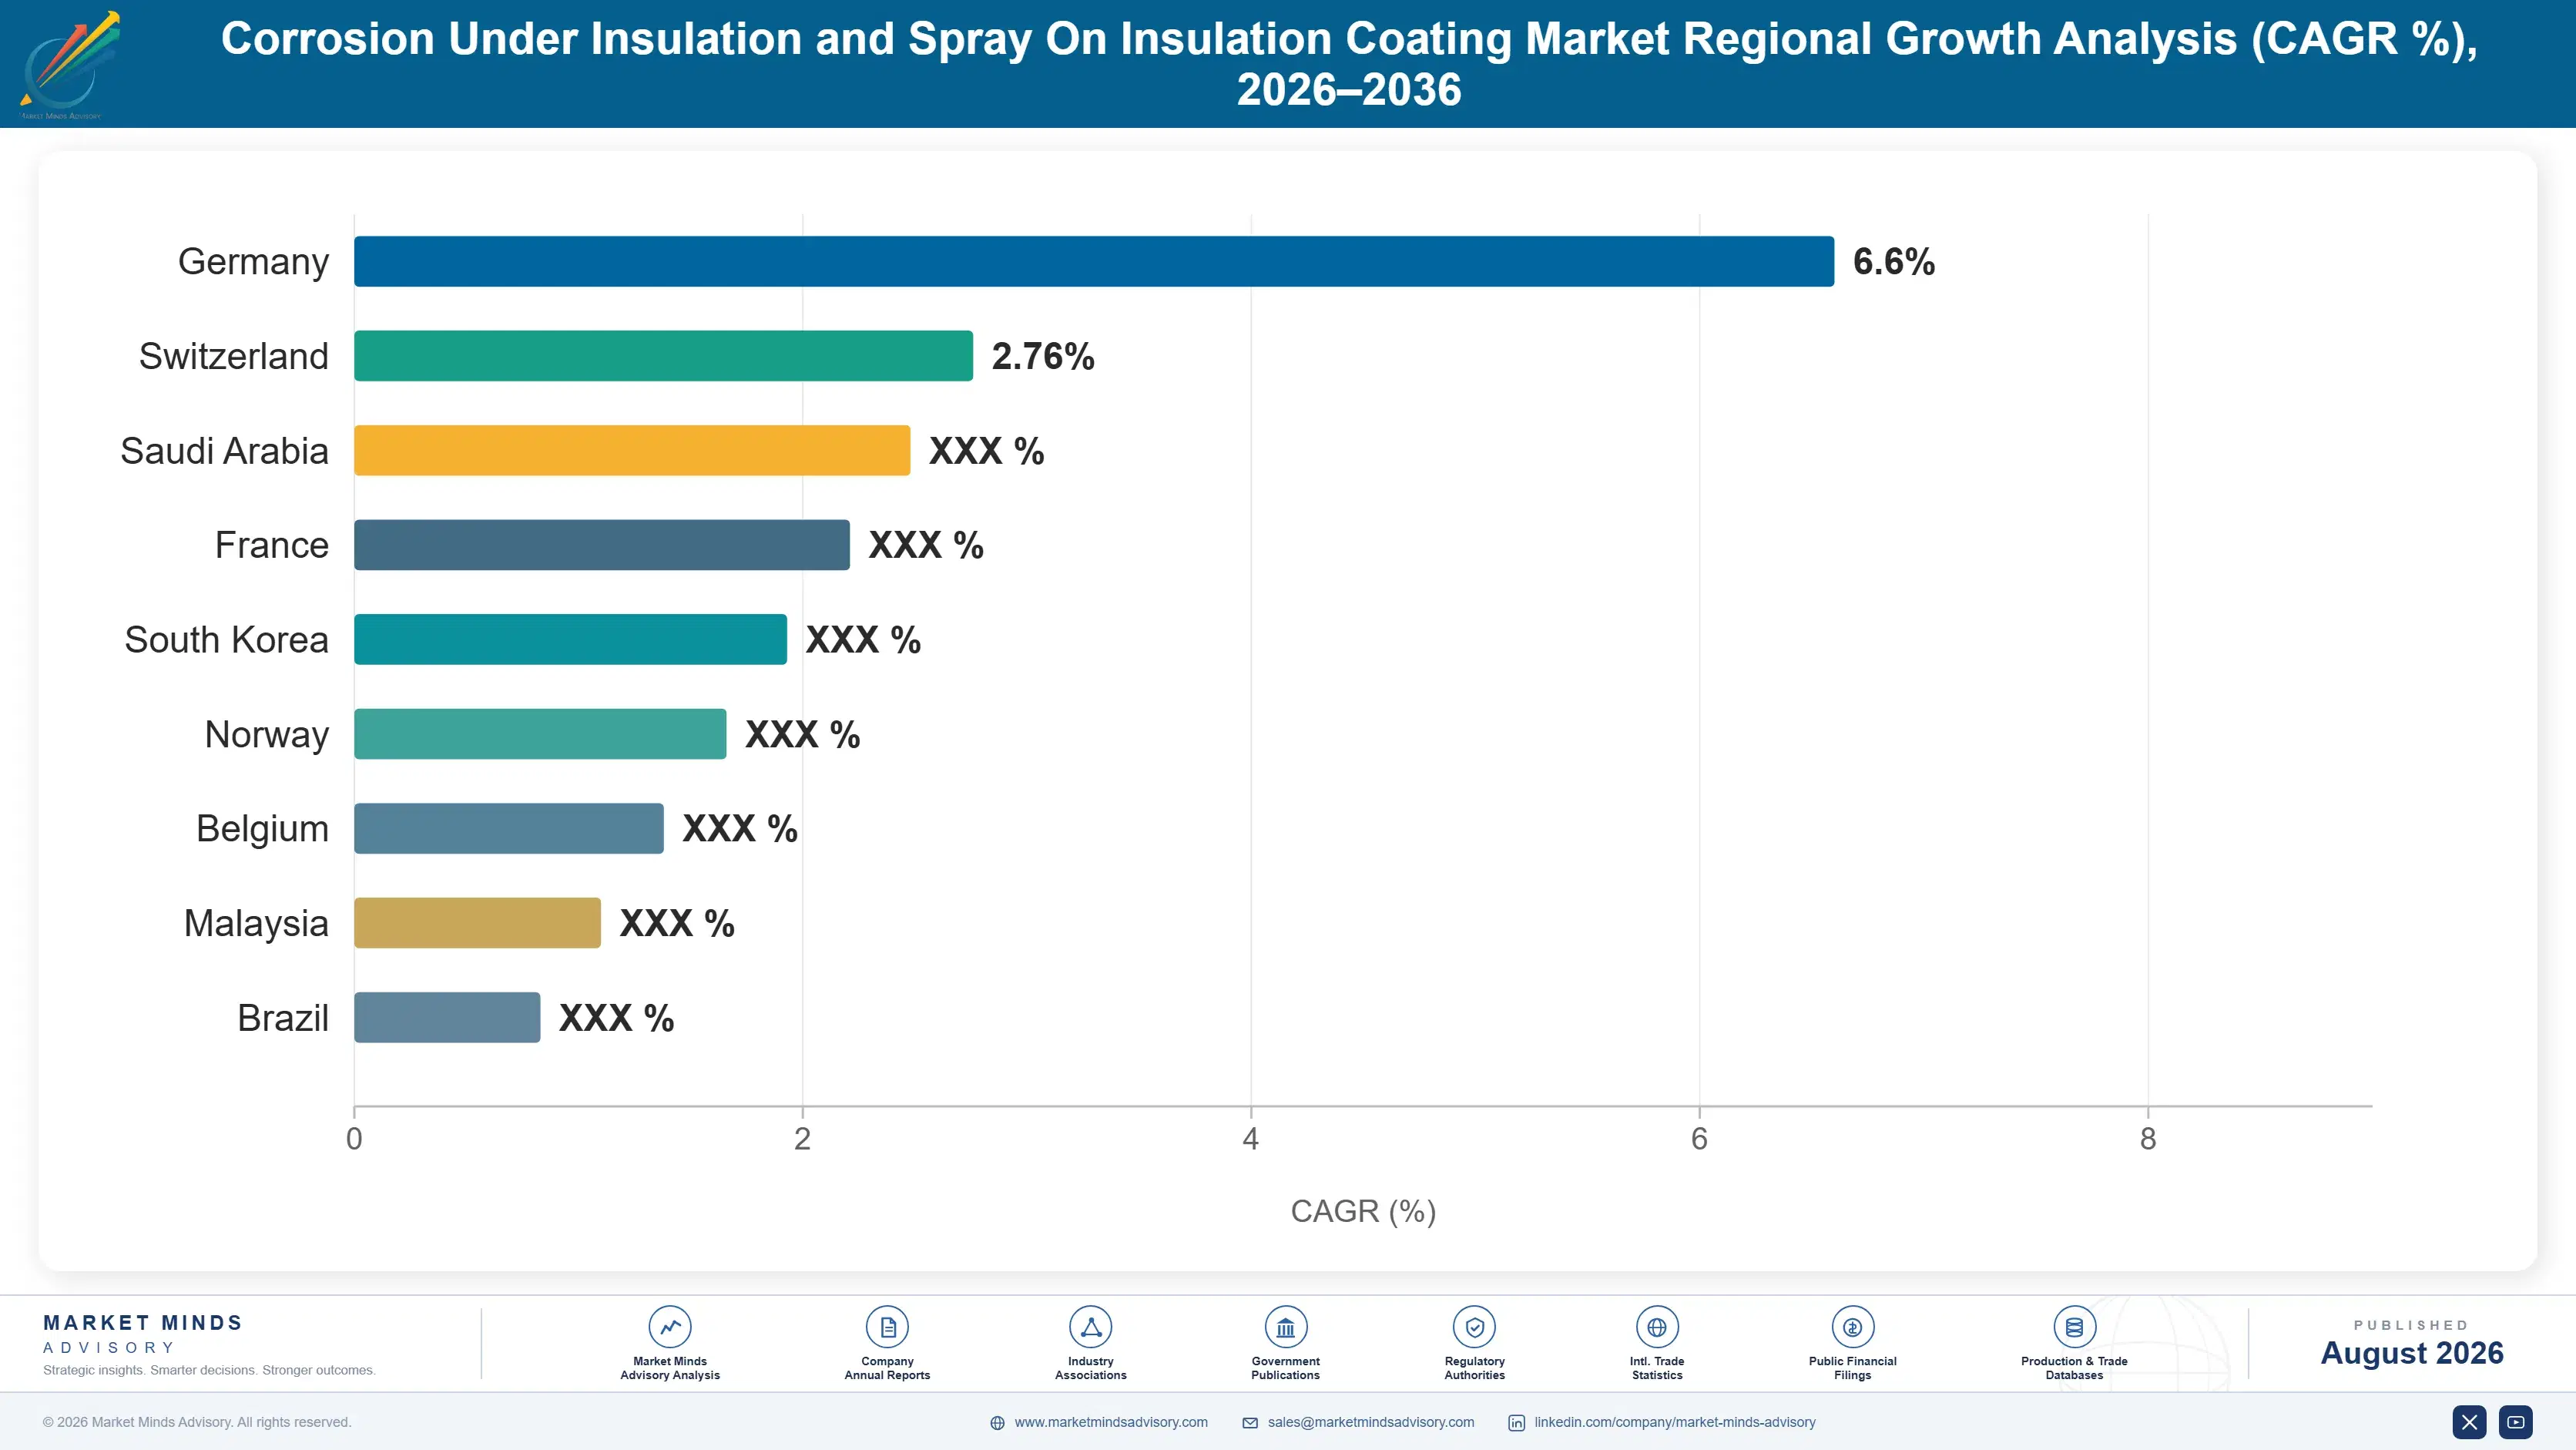Click the France axis label

272,545
